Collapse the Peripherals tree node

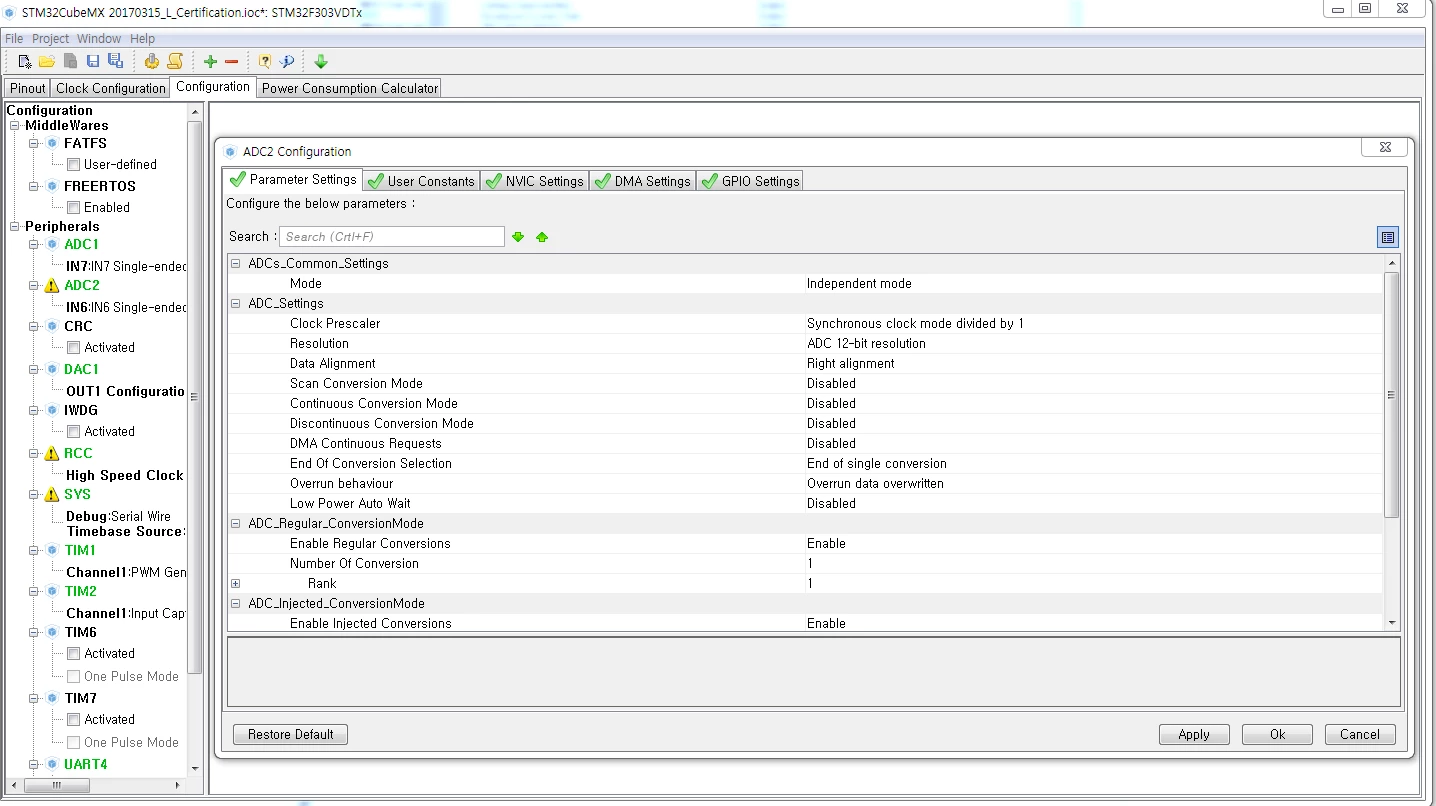(15, 227)
